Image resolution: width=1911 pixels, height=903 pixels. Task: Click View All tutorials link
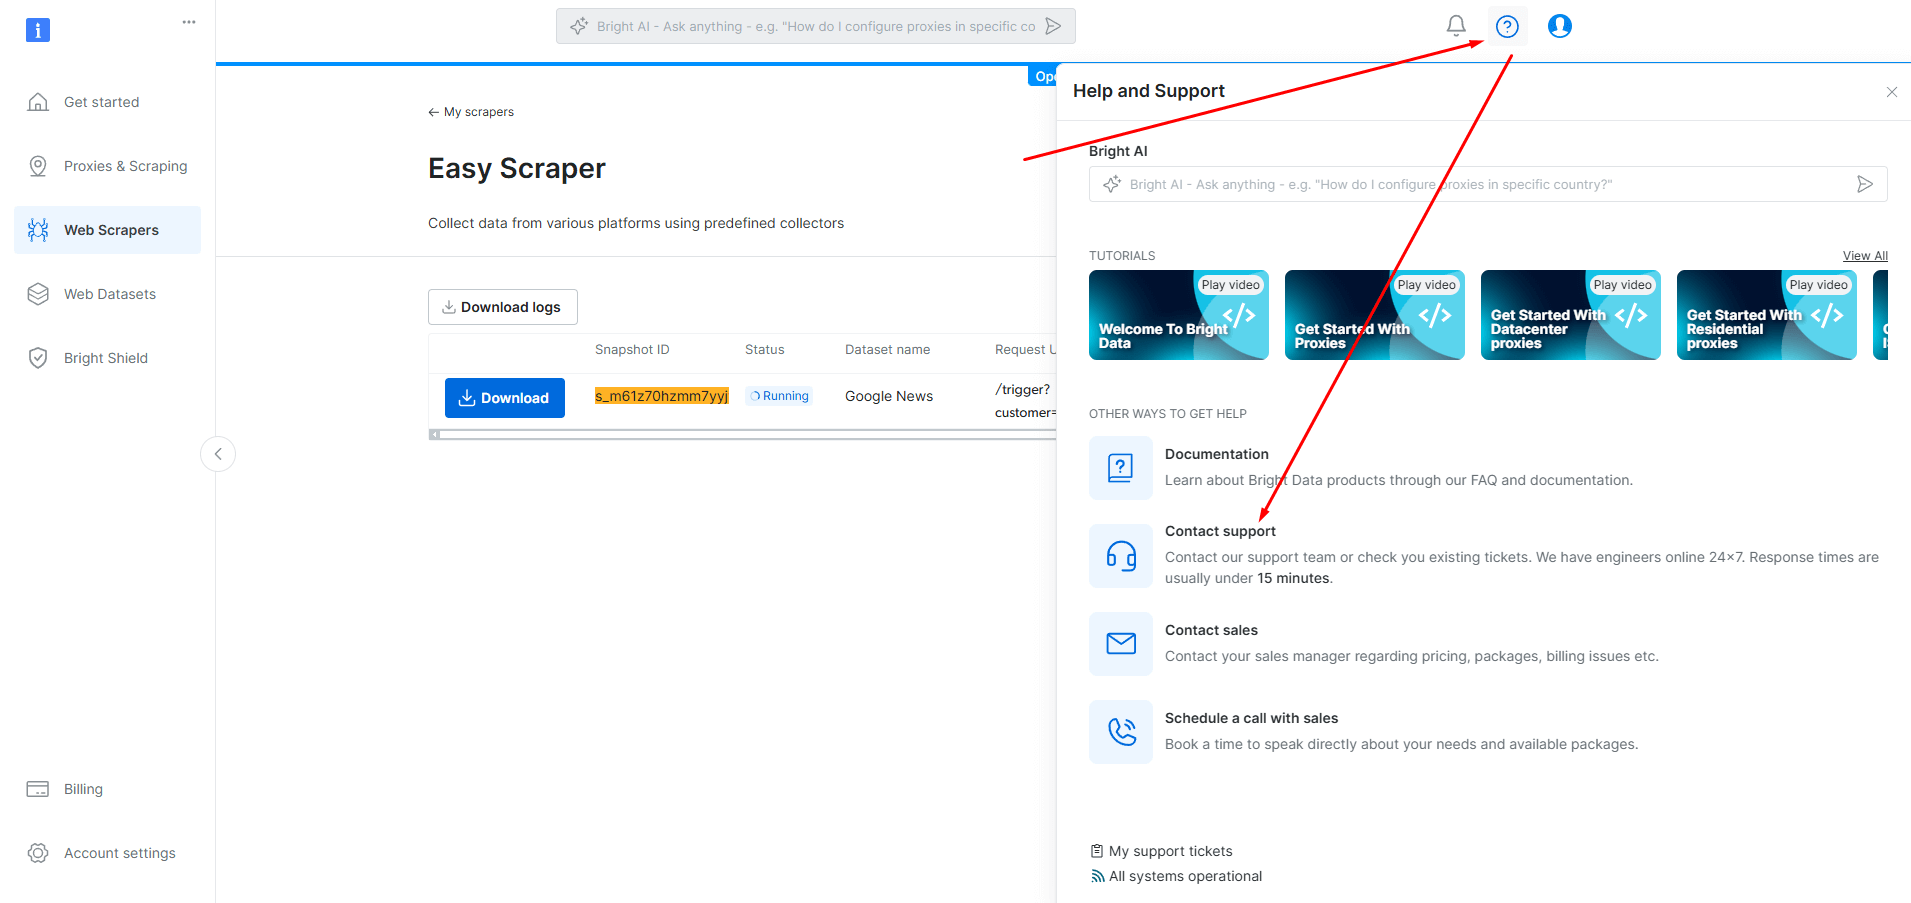[1865, 256]
